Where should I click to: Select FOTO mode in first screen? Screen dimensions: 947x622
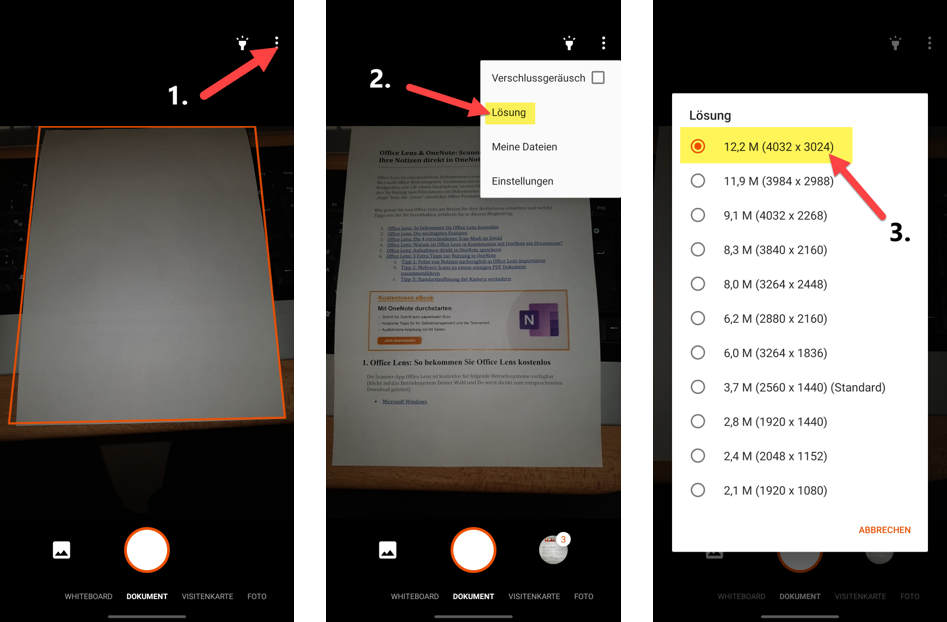pos(257,596)
